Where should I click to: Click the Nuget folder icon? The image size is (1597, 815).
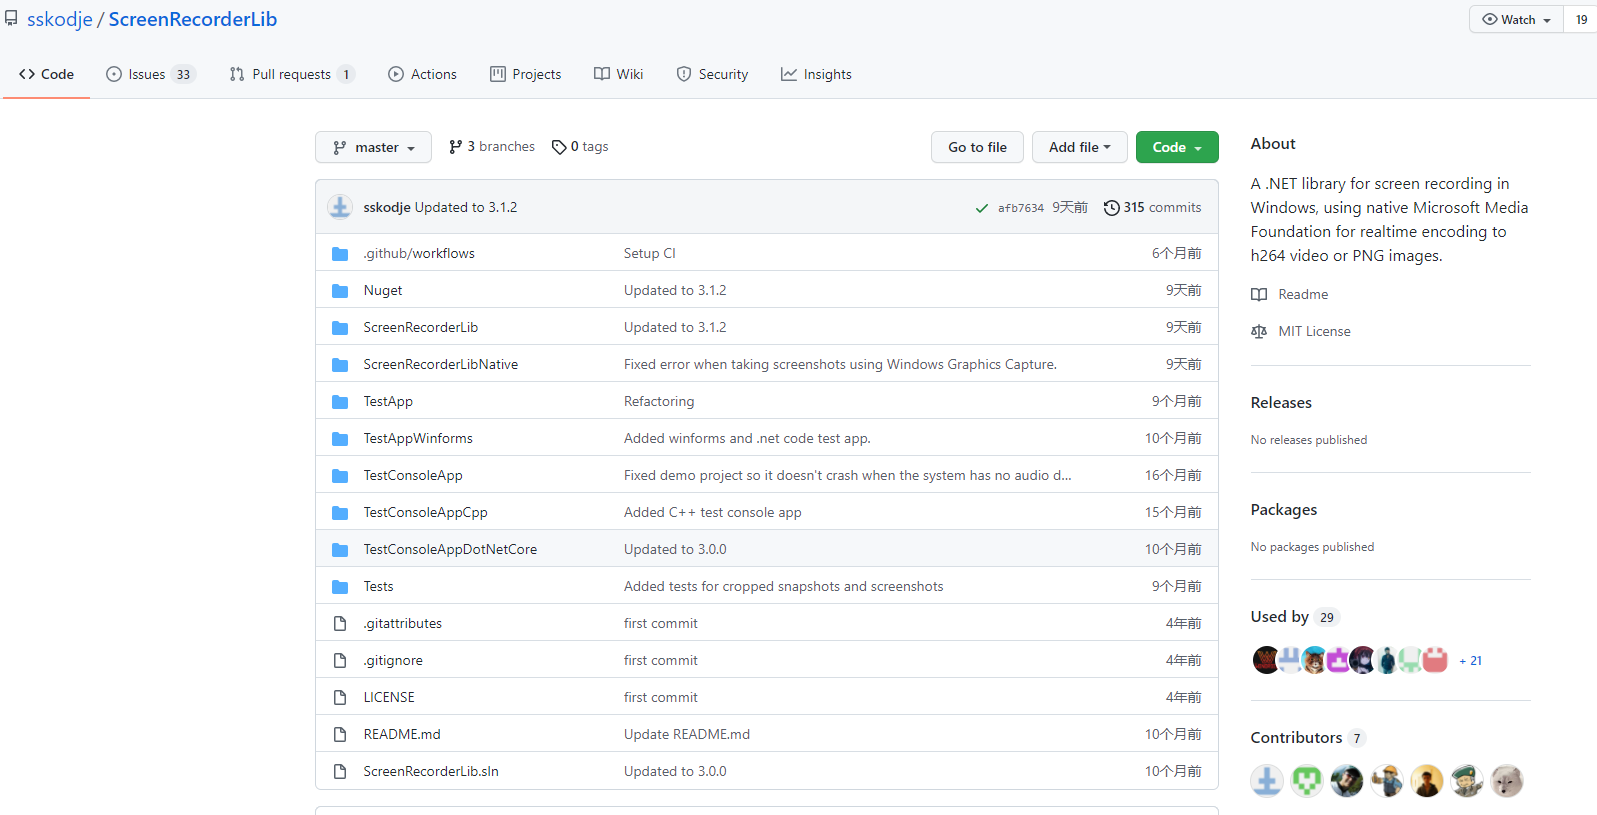(340, 291)
